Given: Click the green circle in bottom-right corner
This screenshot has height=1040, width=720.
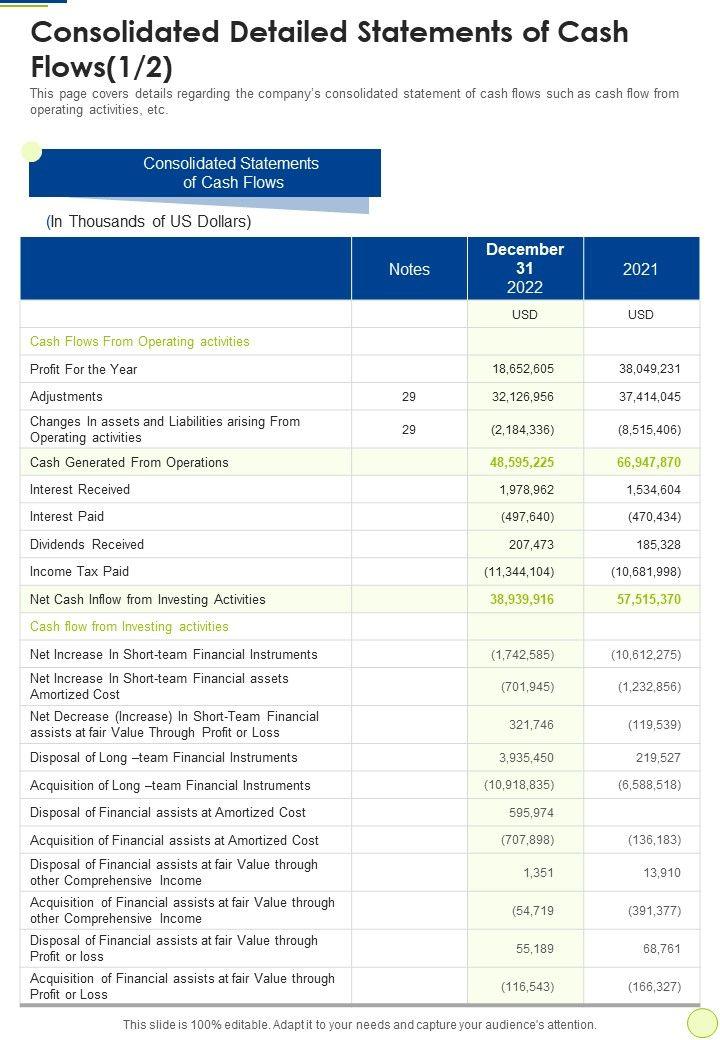Looking at the screenshot, I should (x=703, y=1022).
